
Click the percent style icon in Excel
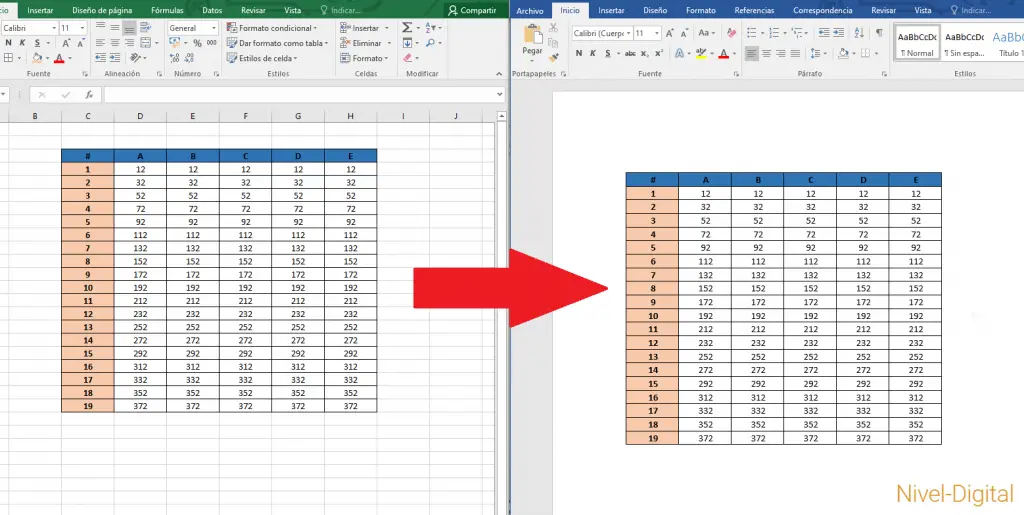(x=197, y=43)
